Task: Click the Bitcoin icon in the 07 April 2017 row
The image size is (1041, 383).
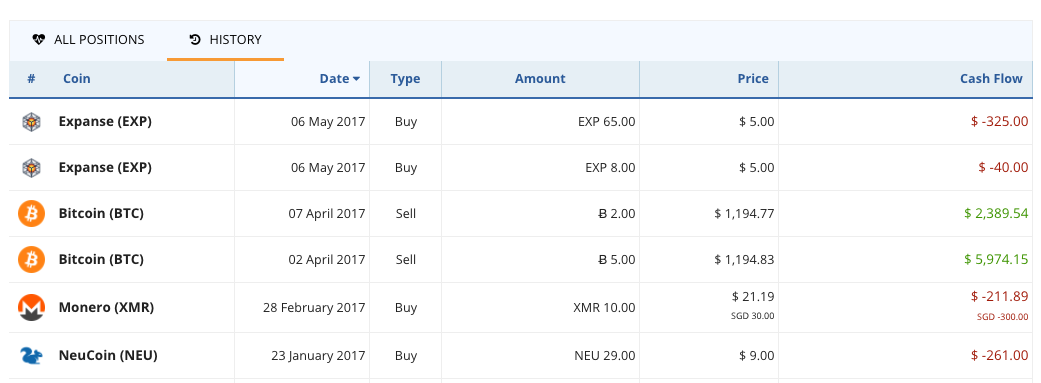Action: [31, 214]
